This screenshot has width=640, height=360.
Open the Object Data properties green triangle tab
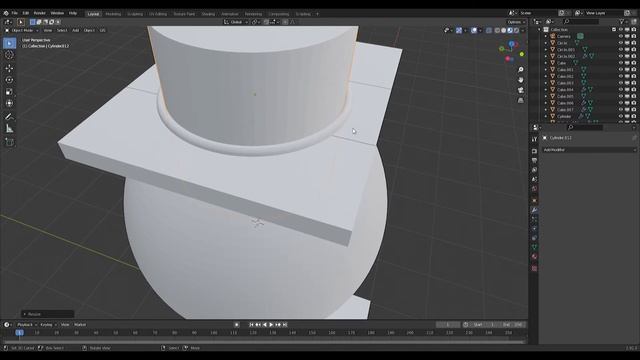click(534, 247)
